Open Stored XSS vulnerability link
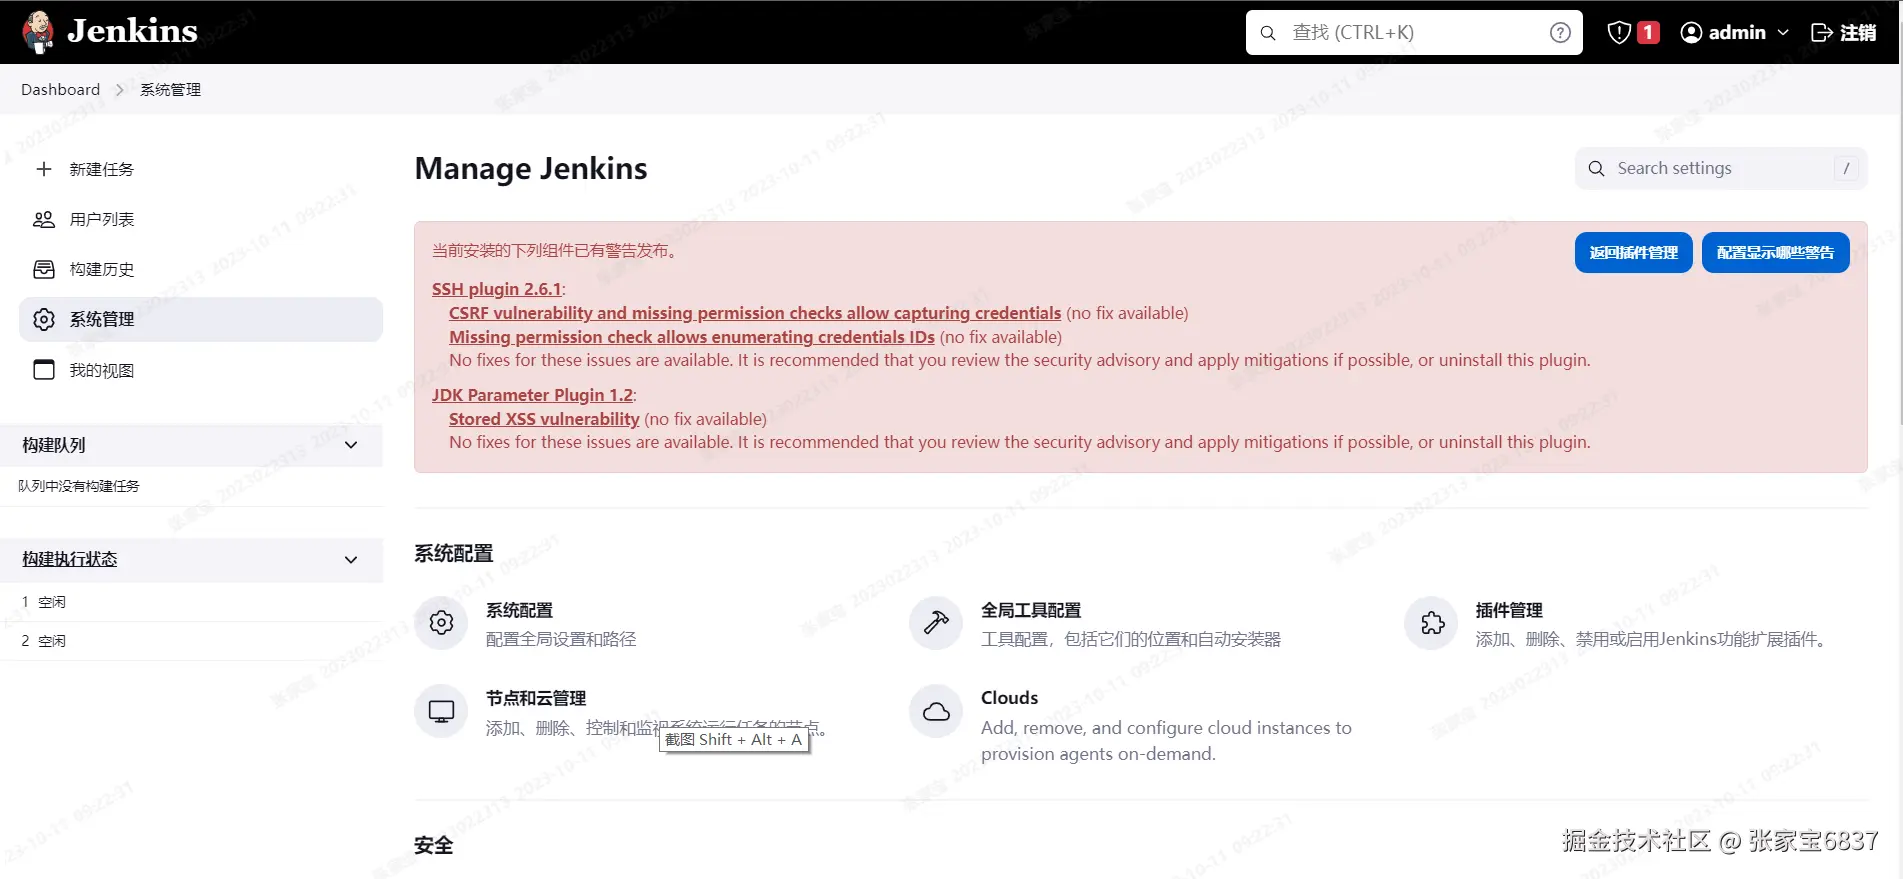The image size is (1903, 879). [544, 419]
